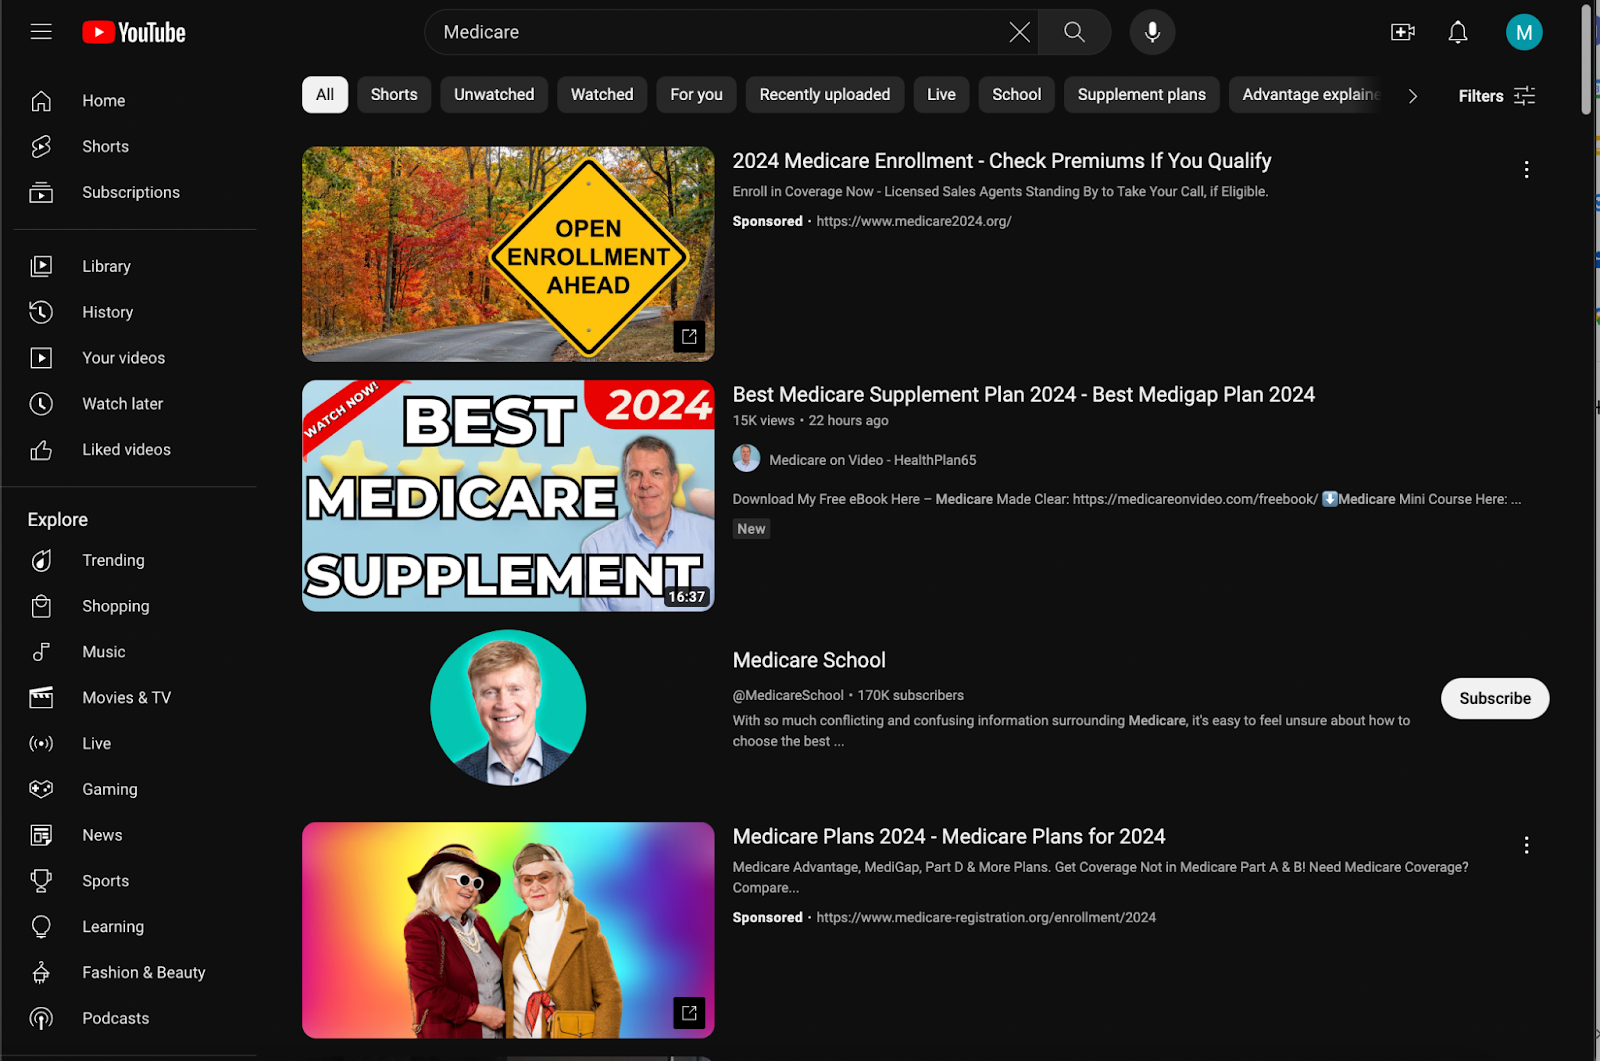The image size is (1600, 1061).
Task: Open the hamburger guide menu
Action: 41,32
